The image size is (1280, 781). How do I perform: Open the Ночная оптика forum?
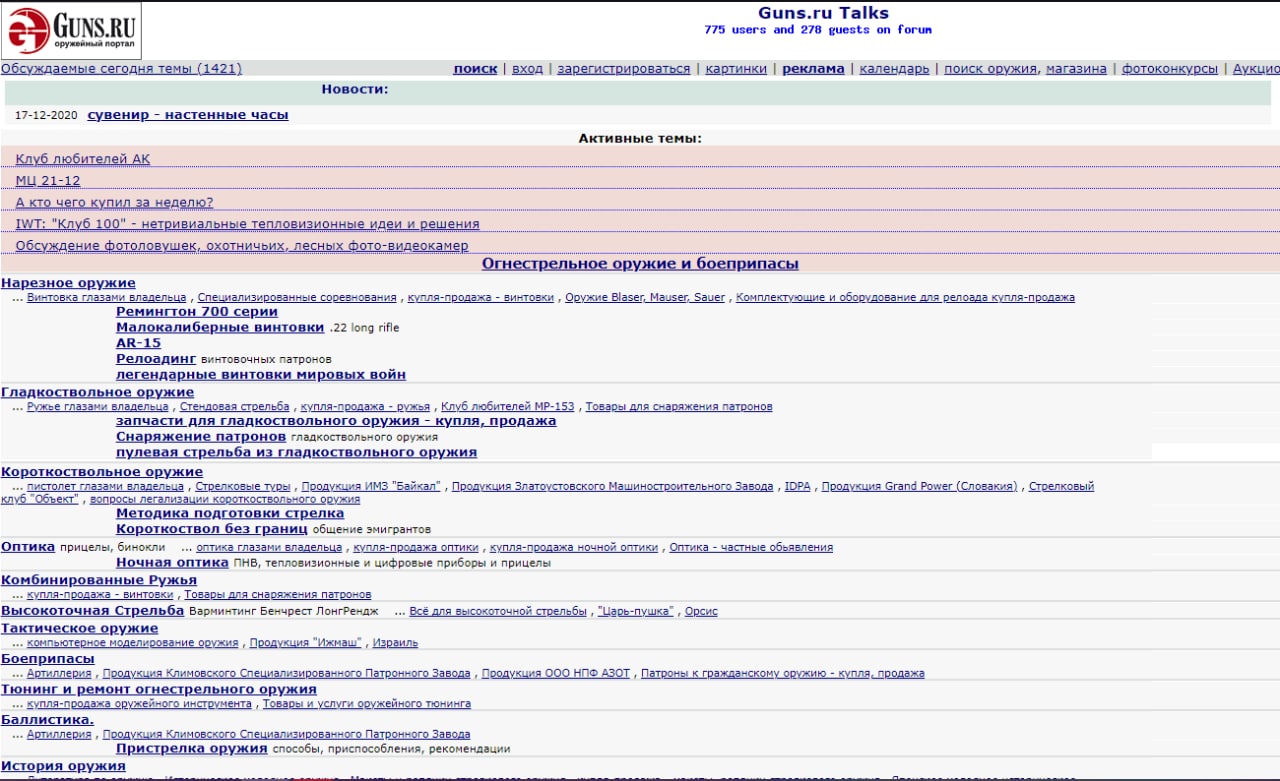pos(172,563)
